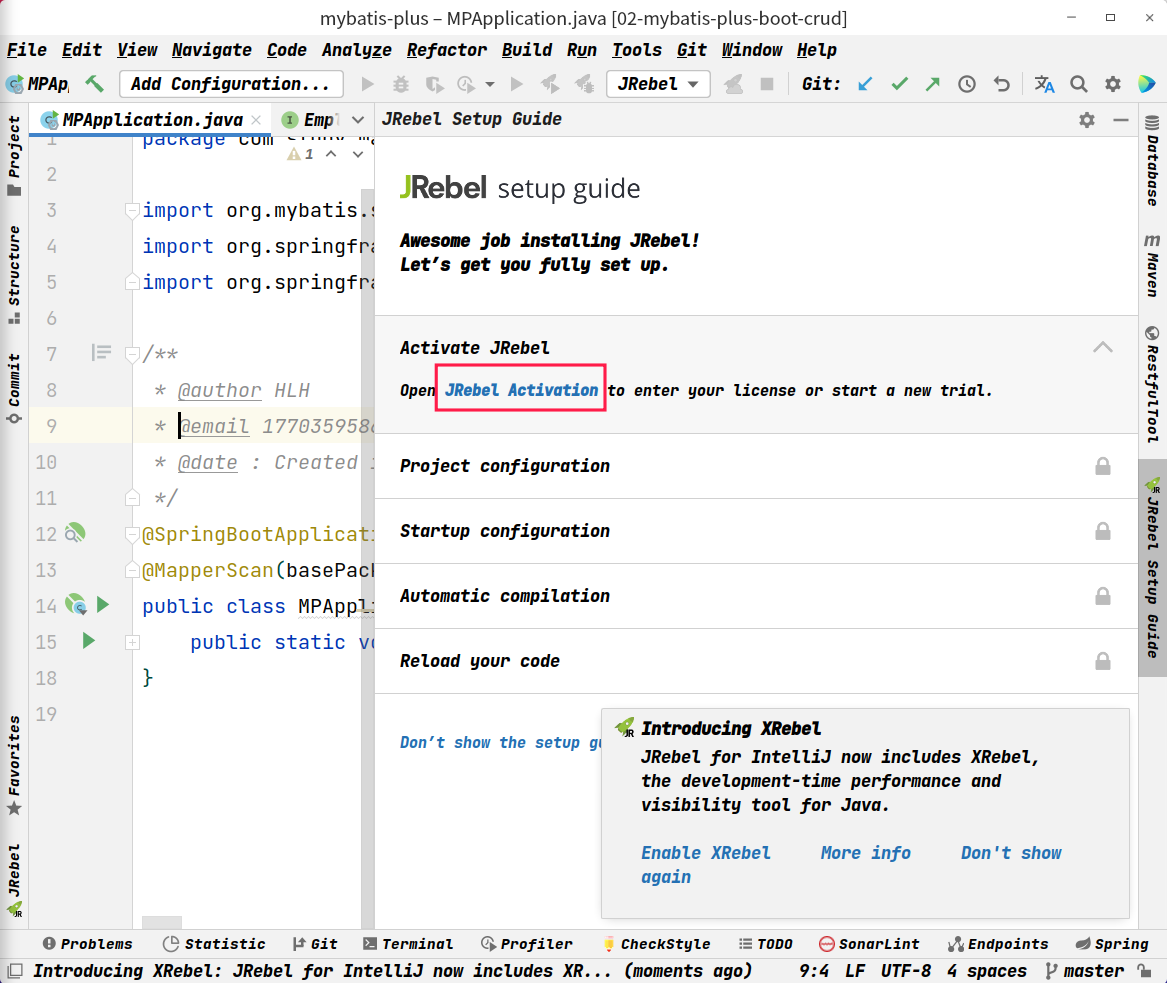Collapse the Activate JRebel section chevron

point(1102,348)
